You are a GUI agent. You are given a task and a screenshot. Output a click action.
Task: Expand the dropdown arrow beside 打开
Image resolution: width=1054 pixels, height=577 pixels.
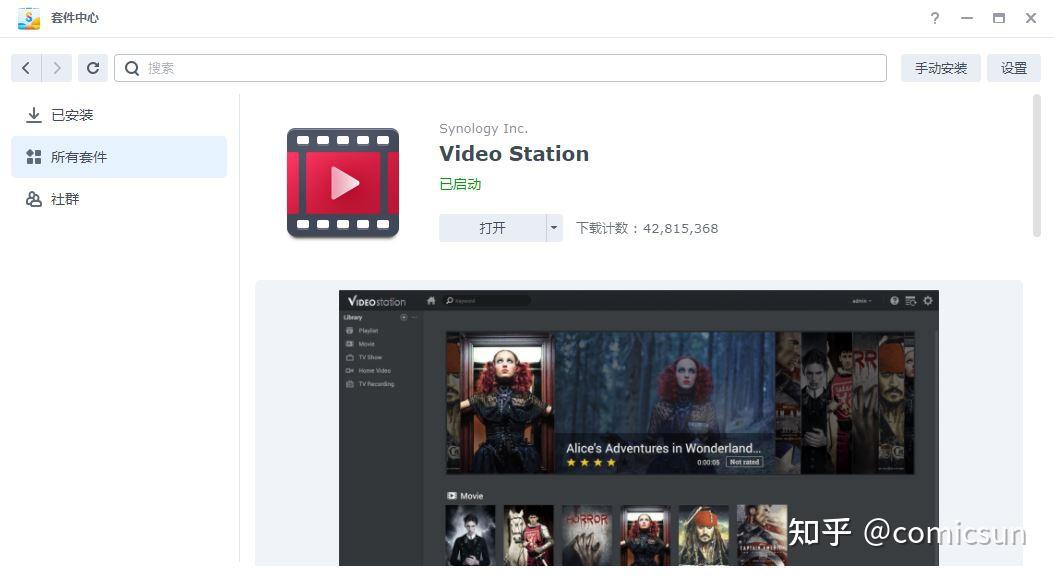[554, 228]
